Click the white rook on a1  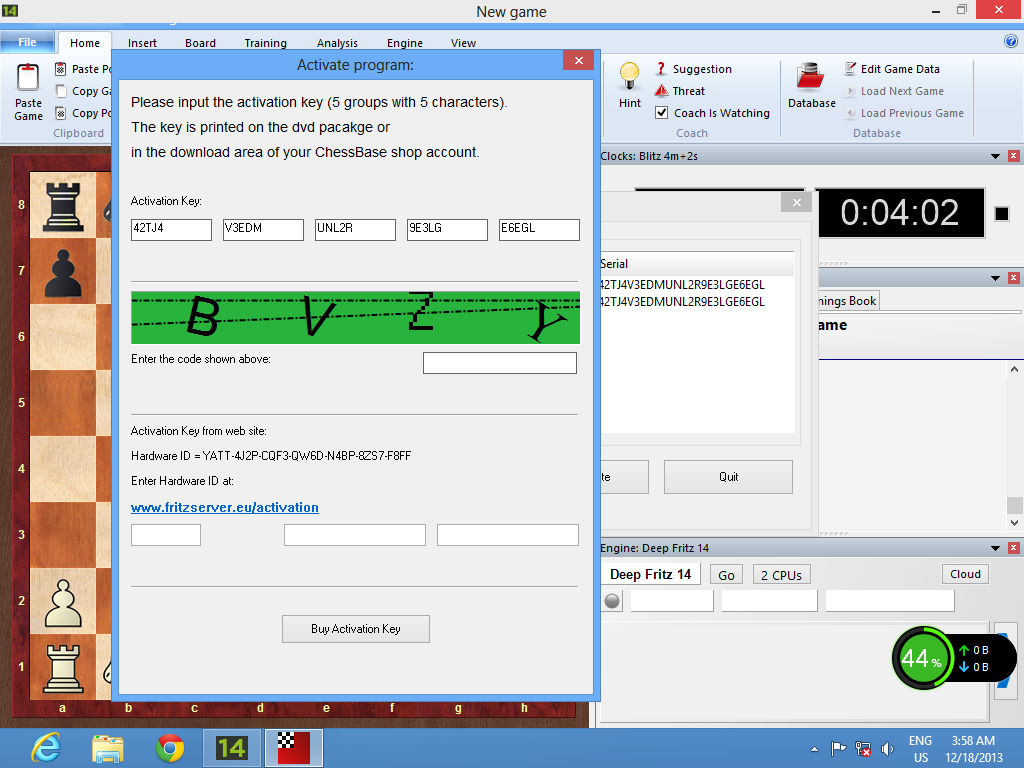coord(63,668)
